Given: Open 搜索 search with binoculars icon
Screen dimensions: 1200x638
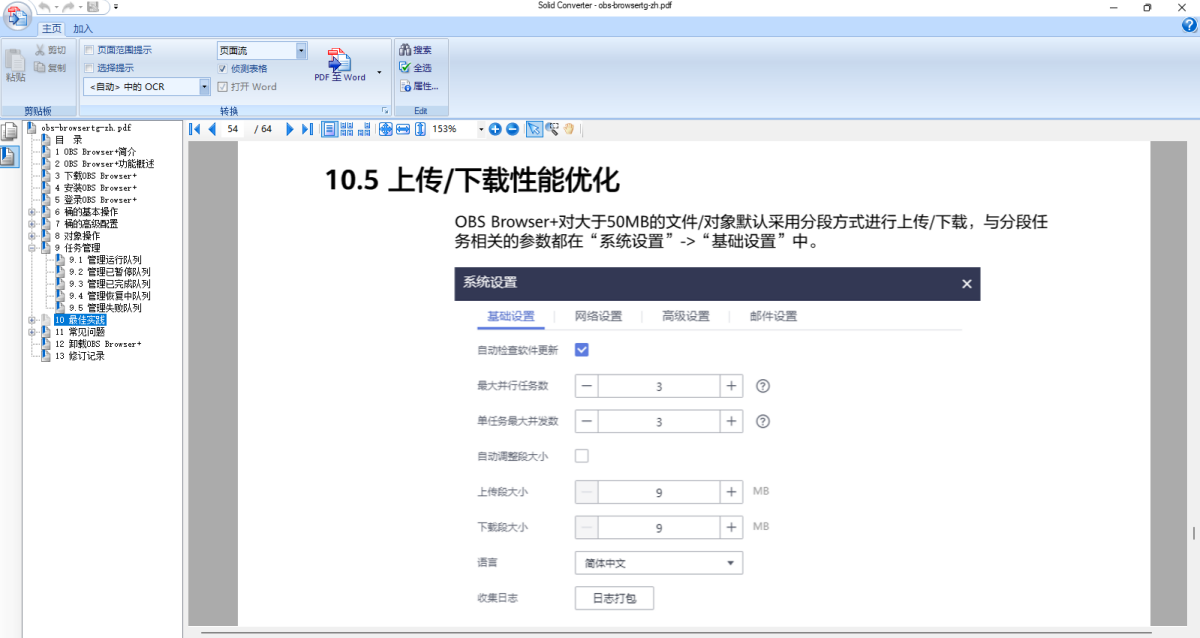Looking at the screenshot, I should [415, 50].
